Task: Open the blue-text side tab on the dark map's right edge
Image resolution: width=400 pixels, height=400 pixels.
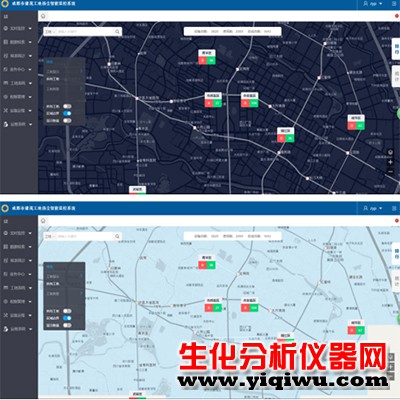Action: coord(396,49)
